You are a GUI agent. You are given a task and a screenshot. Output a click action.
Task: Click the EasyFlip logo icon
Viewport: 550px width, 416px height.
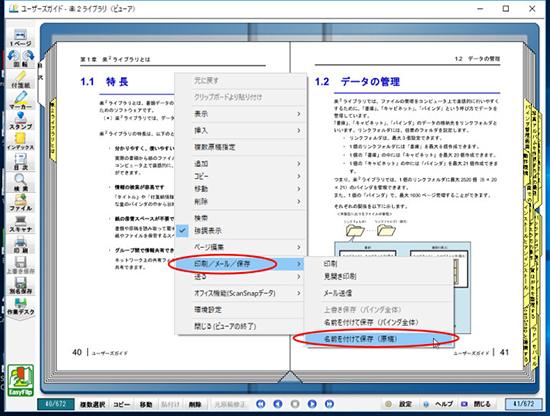[20, 380]
